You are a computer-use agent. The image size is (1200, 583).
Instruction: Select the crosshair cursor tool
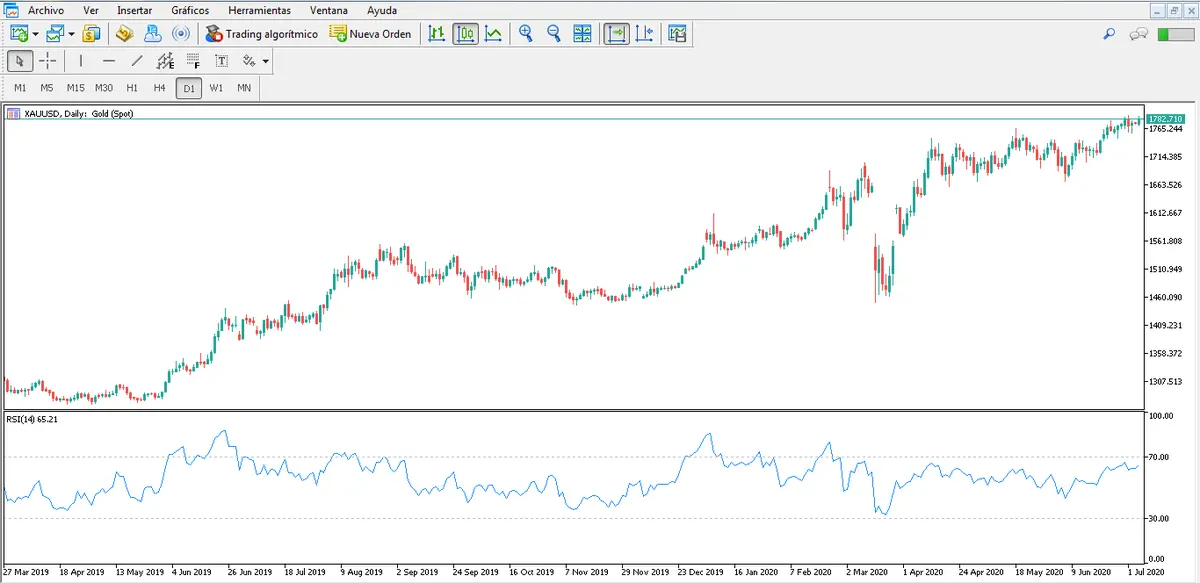point(47,61)
